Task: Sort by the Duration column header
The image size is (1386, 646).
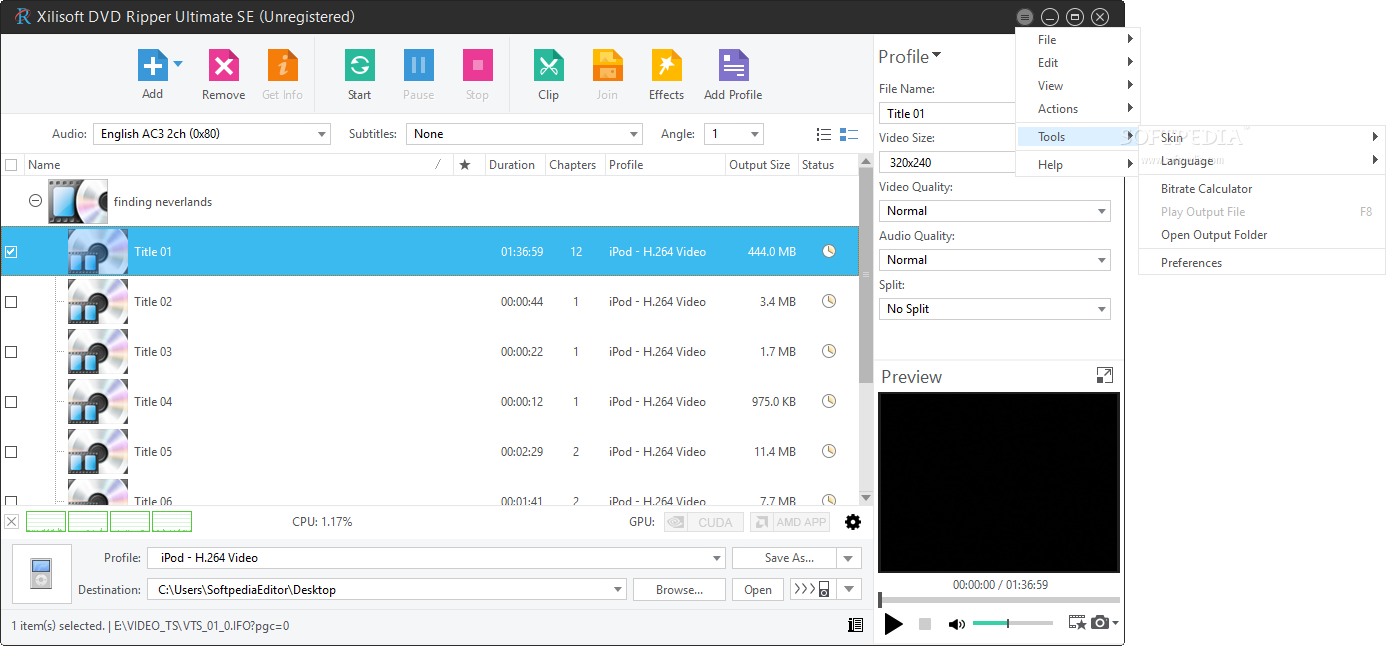Action: pos(515,165)
